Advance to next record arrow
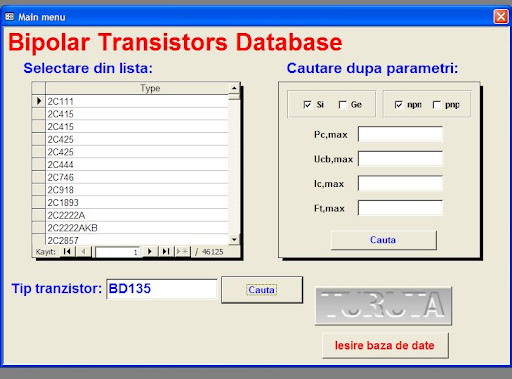 click(150, 251)
